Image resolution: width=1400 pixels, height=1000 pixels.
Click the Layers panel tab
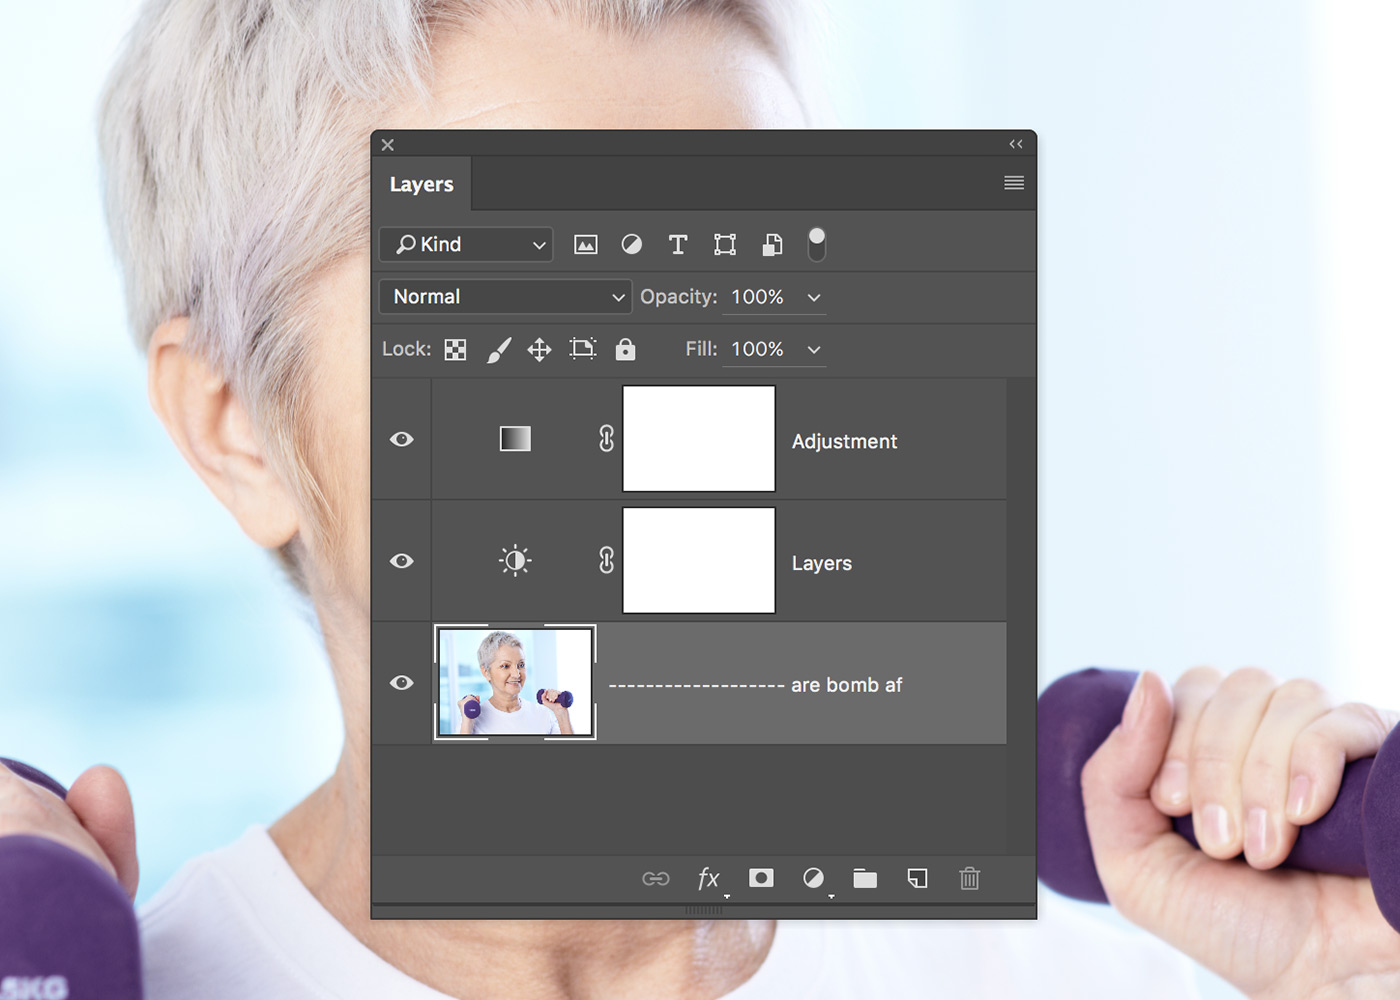click(421, 184)
